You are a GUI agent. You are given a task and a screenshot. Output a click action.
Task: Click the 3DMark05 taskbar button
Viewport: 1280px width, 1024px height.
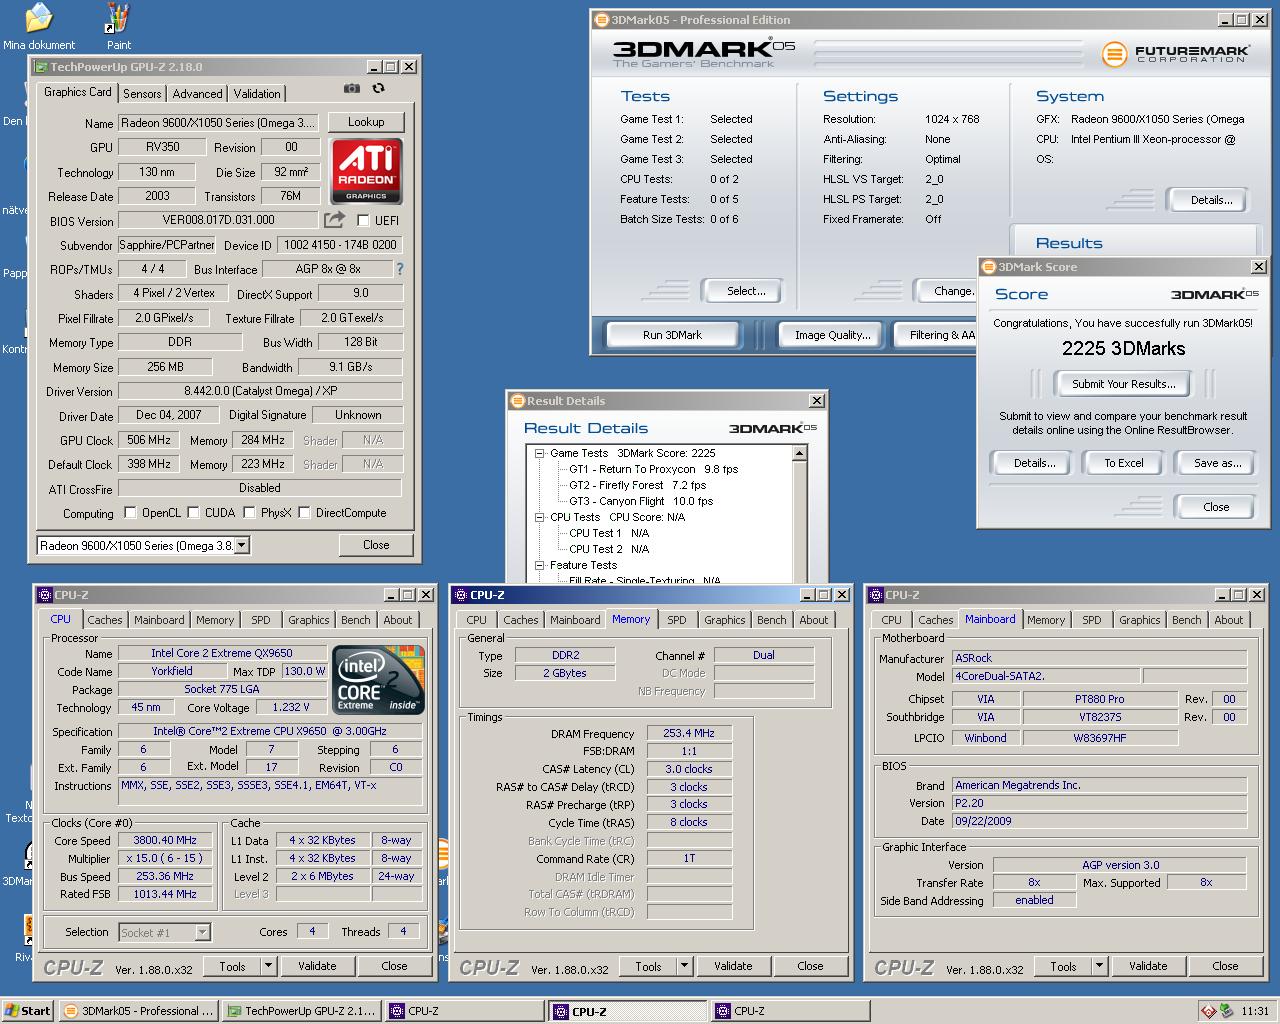[138, 1011]
